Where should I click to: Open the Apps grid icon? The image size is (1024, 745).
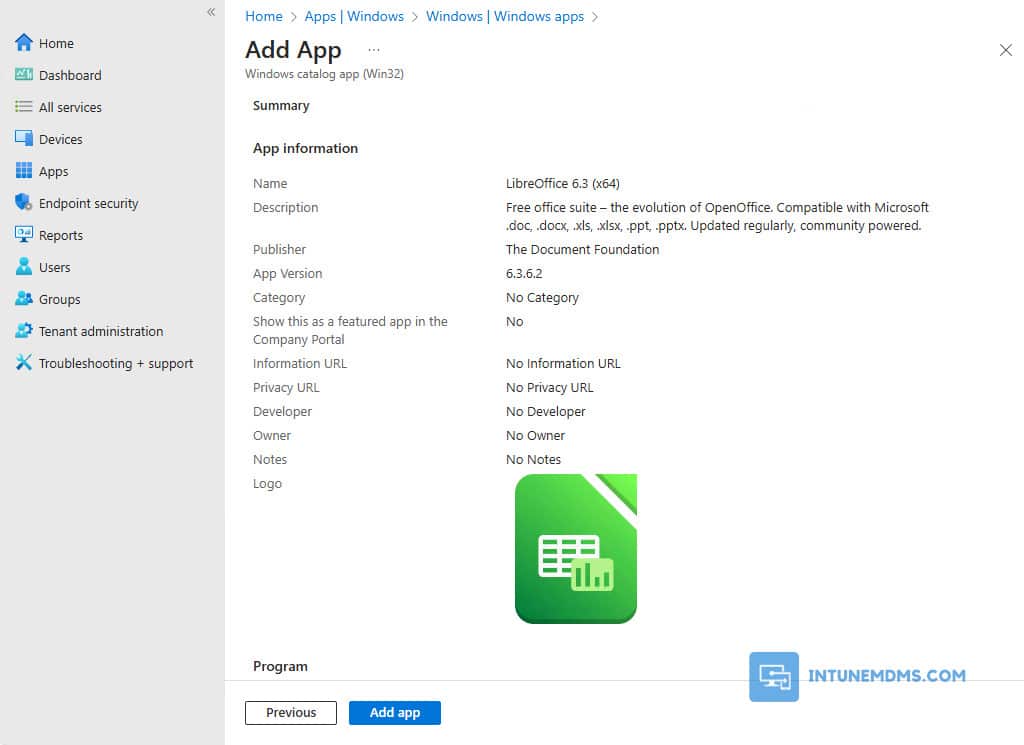click(x=24, y=170)
